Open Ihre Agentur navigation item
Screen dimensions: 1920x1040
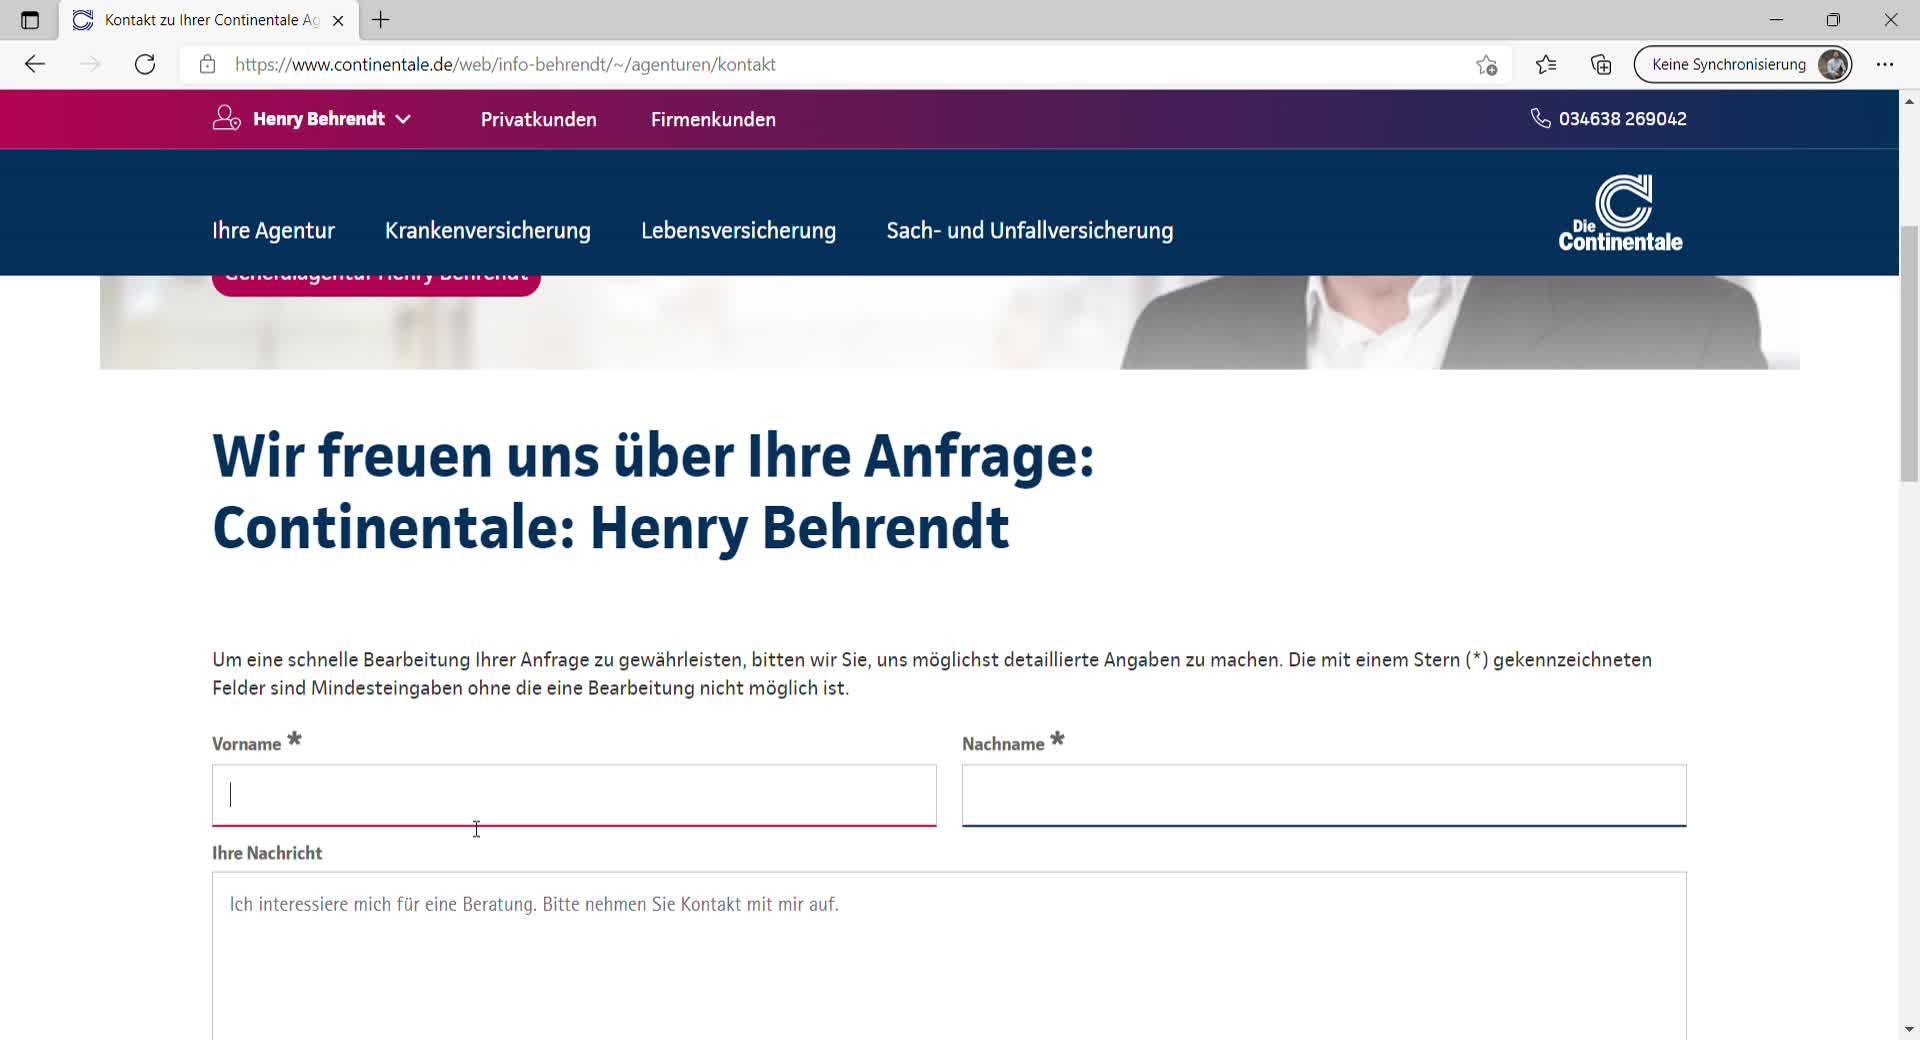point(273,231)
